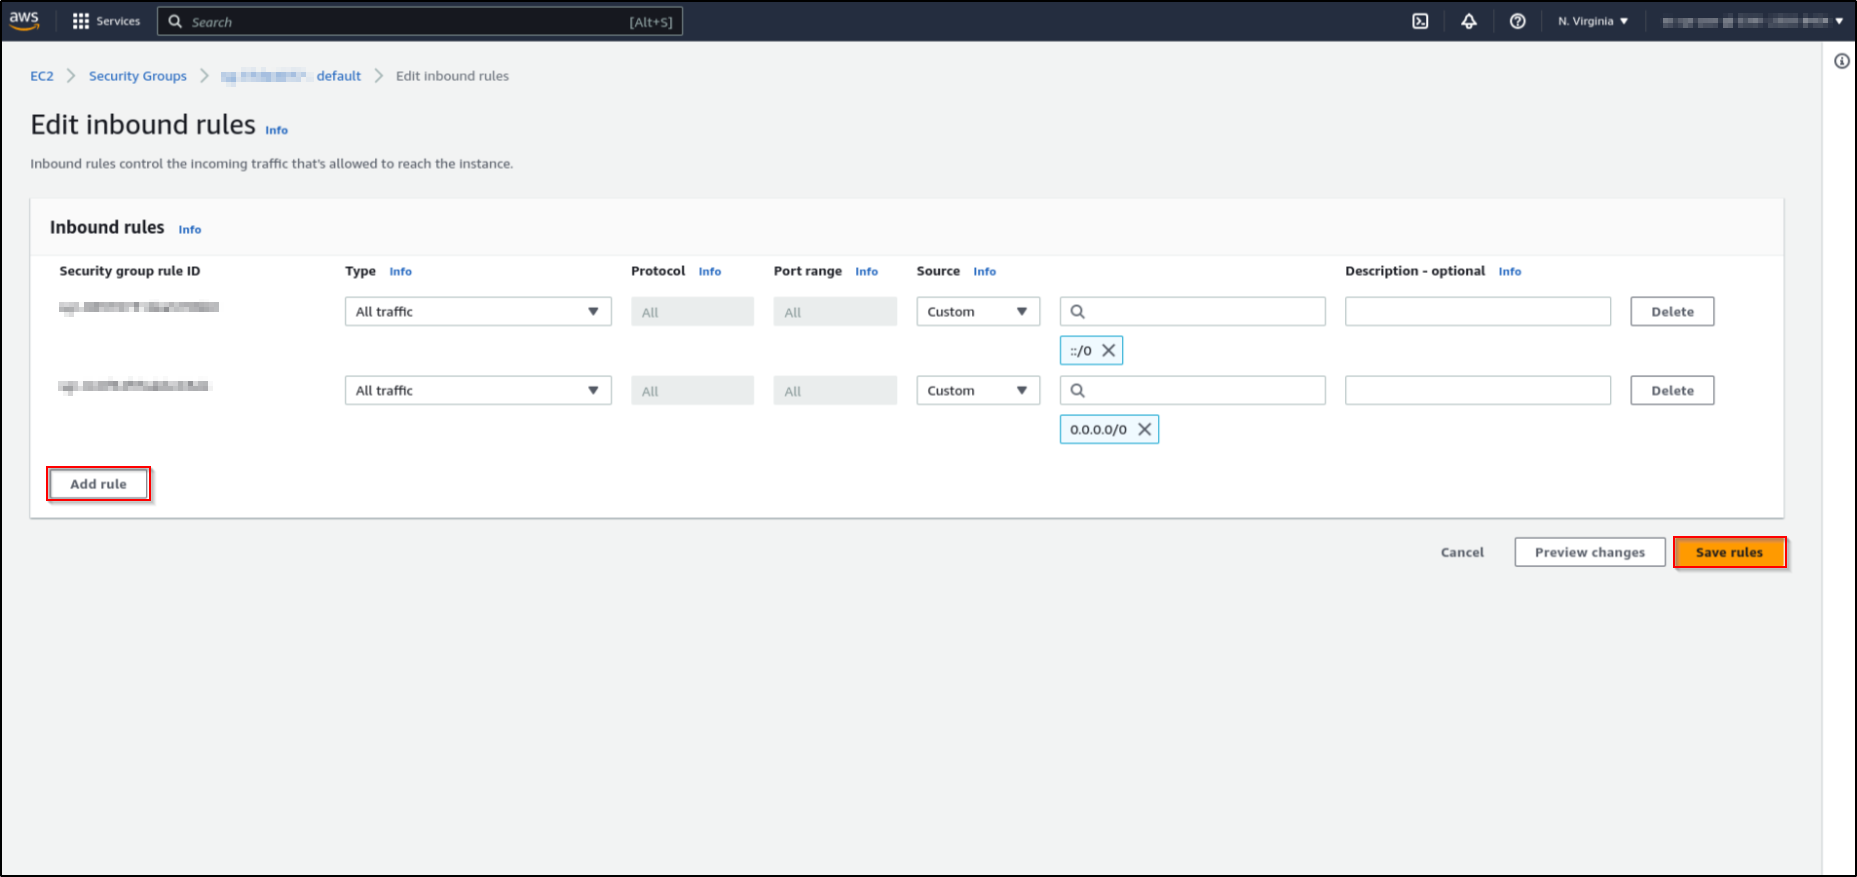Open the N. Virginia region dropdown
This screenshot has height=877, width=1857.
click(1593, 21)
